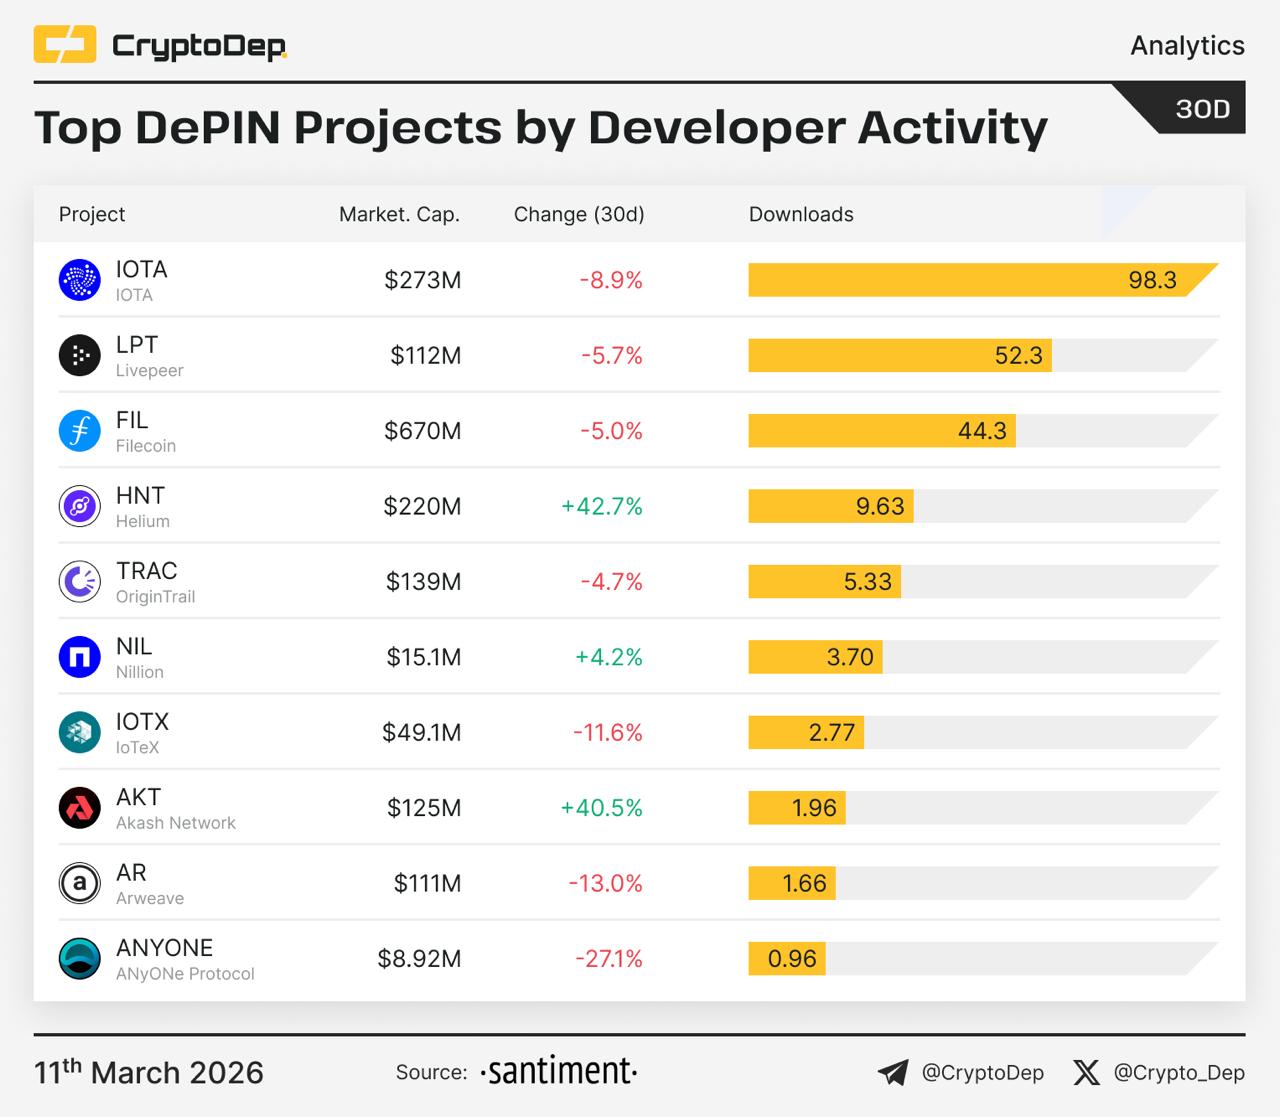Click the Market. Cap. column header
This screenshot has width=1280, height=1117.
coord(399,214)
